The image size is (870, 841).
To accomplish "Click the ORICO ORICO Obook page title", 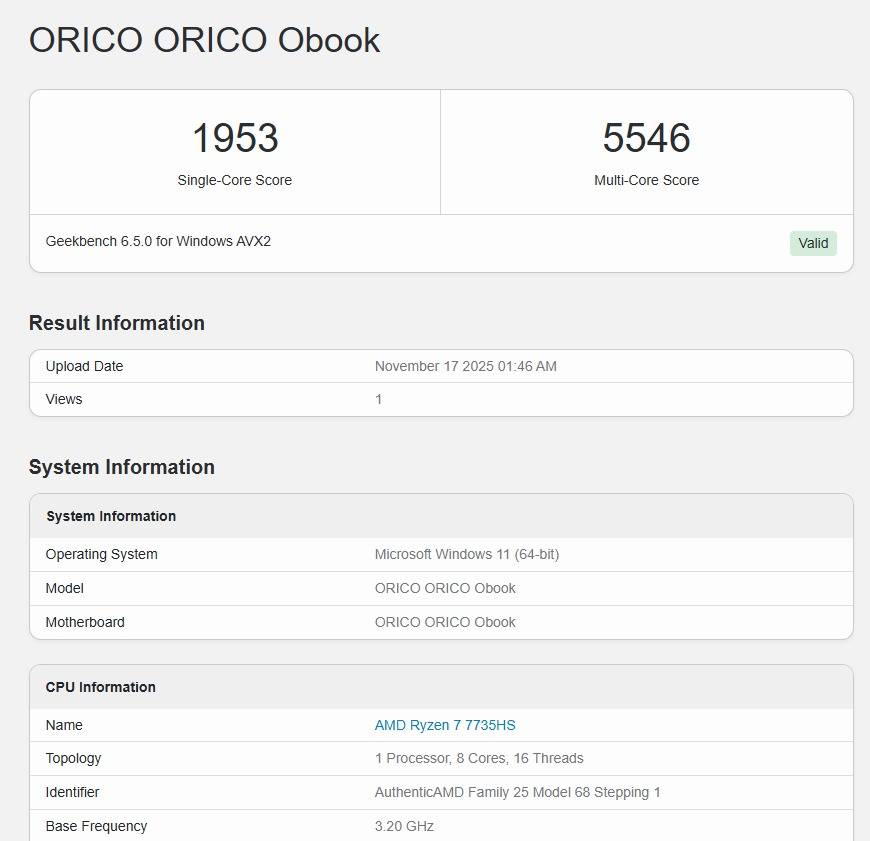I will [204, 40].
